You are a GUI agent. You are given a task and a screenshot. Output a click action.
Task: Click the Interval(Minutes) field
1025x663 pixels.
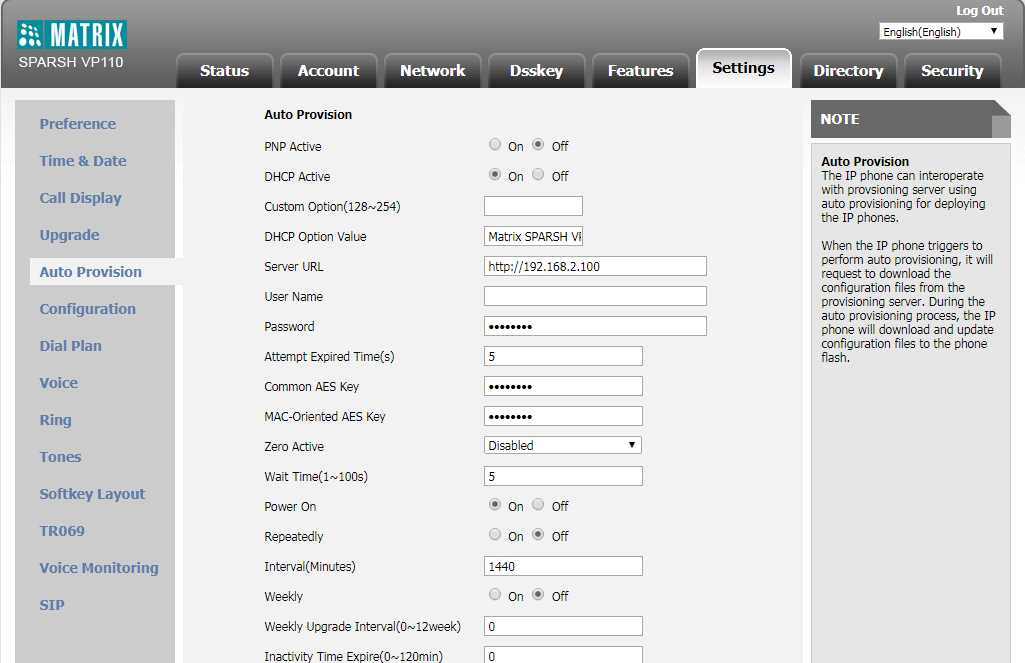pos(563,566)
